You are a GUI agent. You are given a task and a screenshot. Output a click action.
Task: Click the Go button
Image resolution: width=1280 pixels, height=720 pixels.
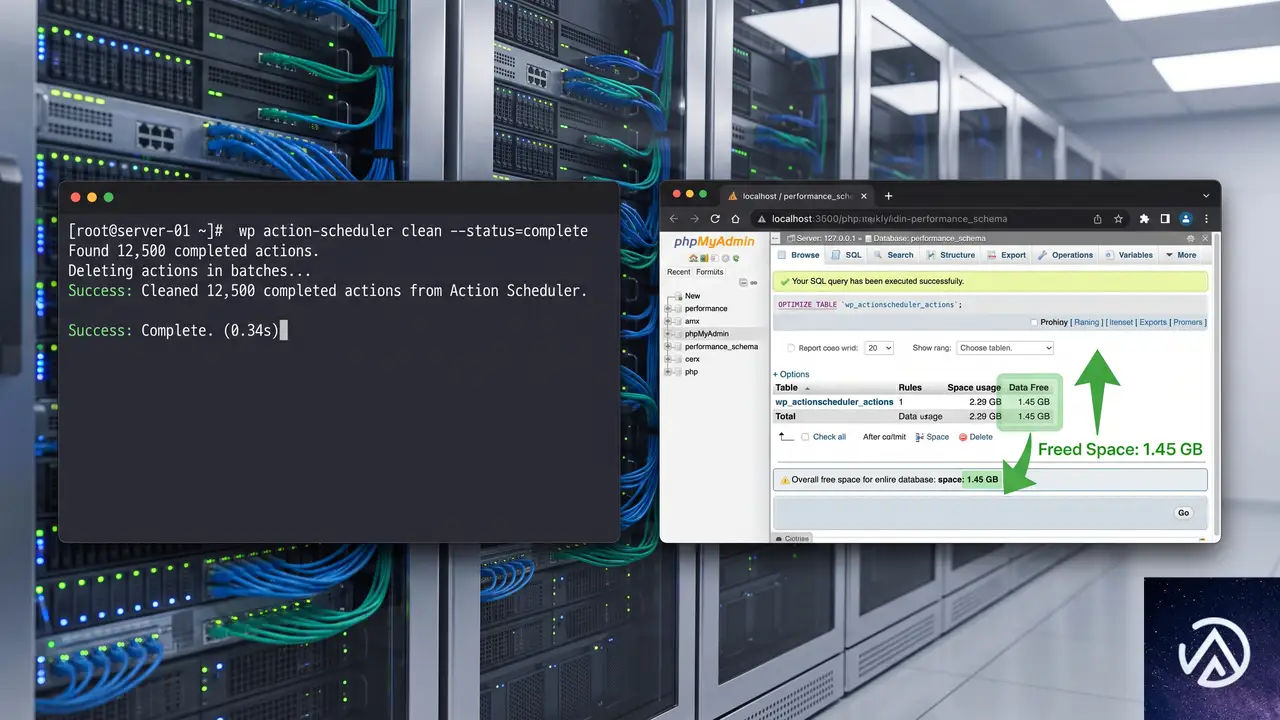click(x=1183, y=513)
